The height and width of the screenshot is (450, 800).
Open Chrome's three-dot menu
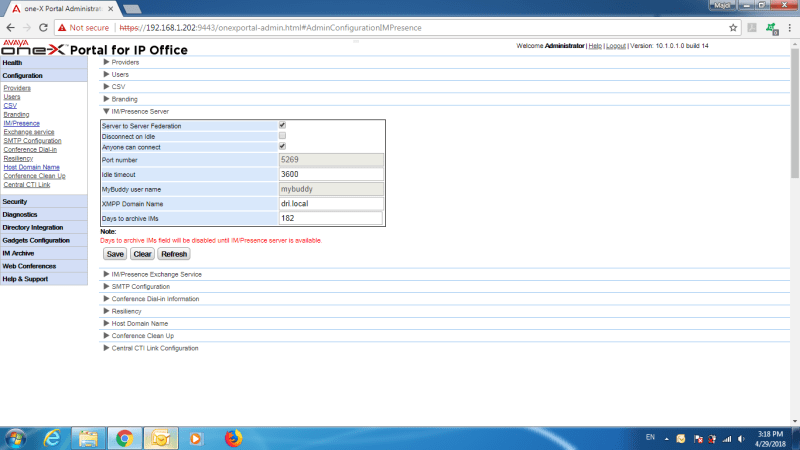(789, 28)
